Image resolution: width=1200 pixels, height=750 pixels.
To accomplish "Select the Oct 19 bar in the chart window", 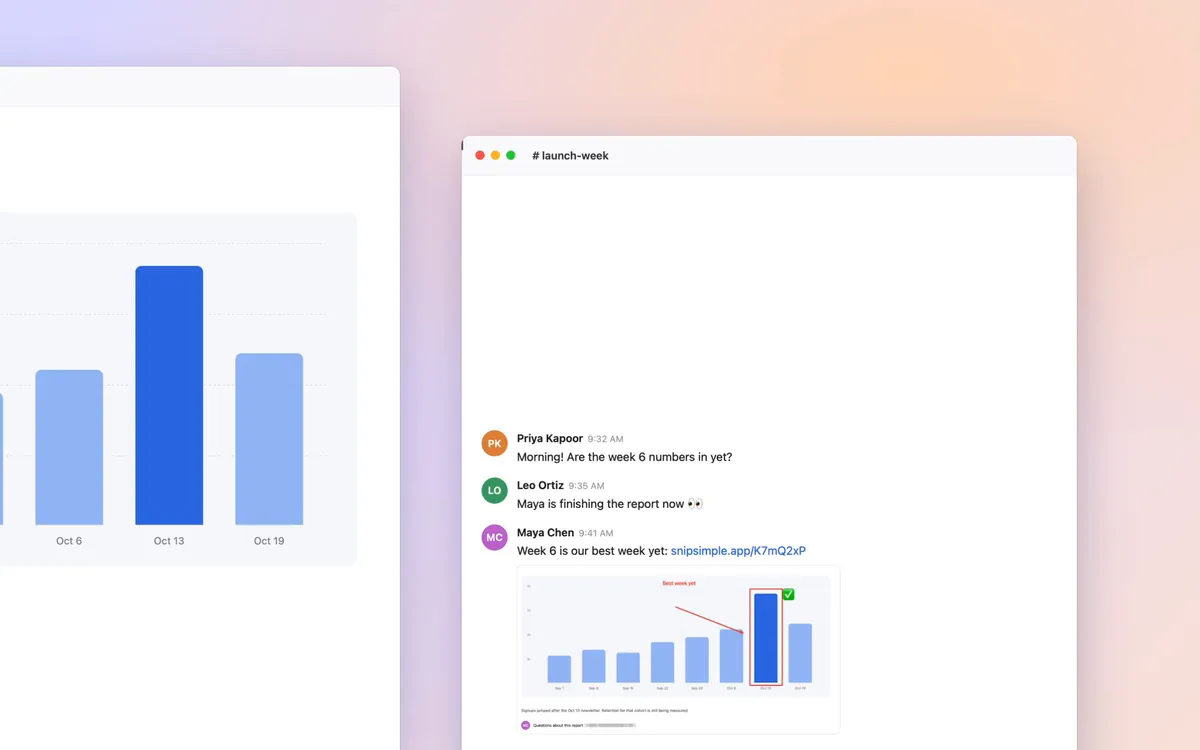I will 269,439.
